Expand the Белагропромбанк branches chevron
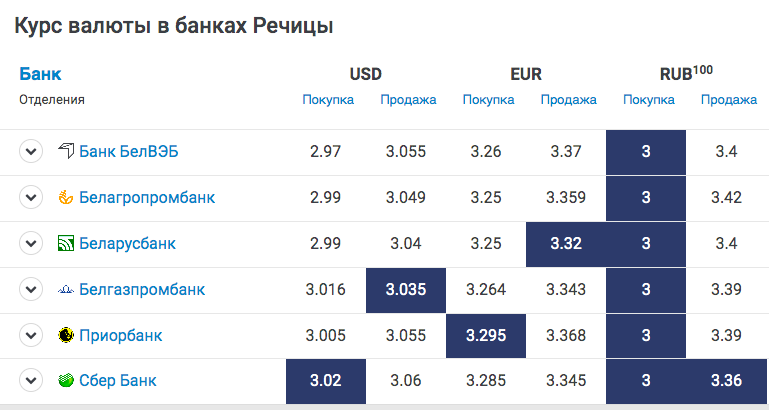The height and width of the screenshot is (410, 769). (x=31, y=197)
